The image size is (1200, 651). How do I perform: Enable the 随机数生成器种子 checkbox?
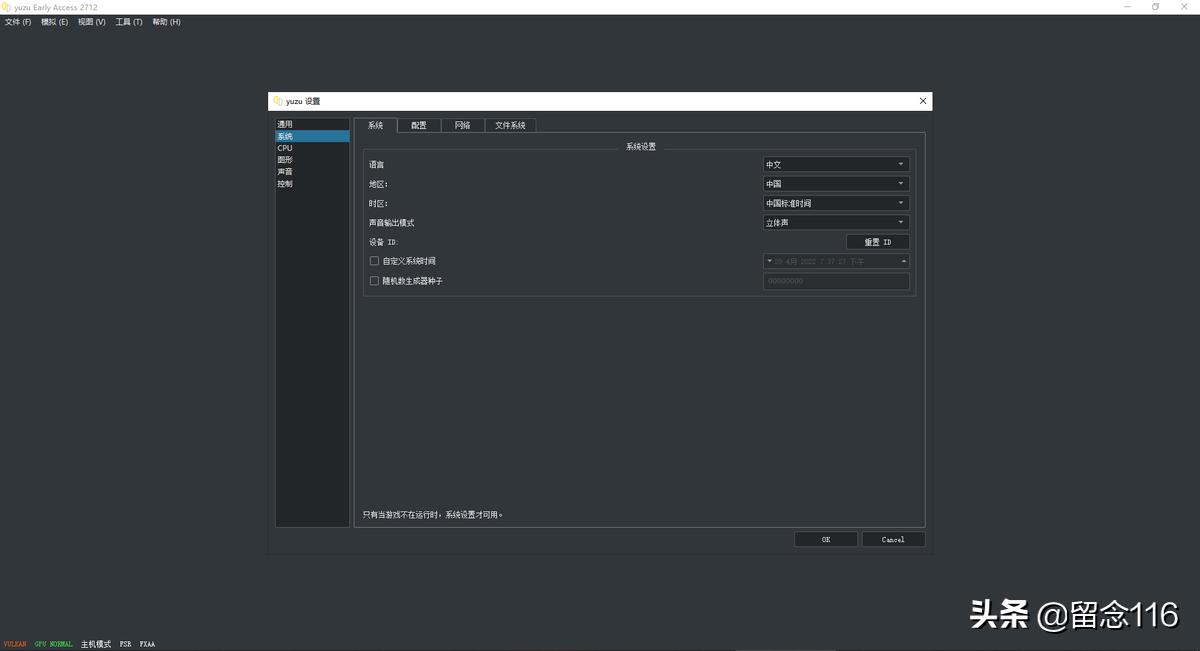[x=375, y=281]
